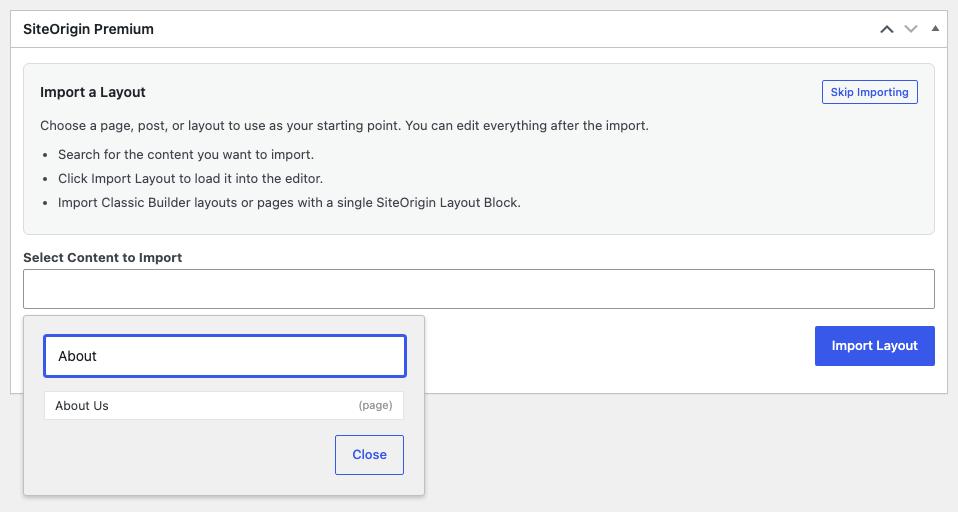Click the 'Search for the content' instruction

[x=186, y=155]
